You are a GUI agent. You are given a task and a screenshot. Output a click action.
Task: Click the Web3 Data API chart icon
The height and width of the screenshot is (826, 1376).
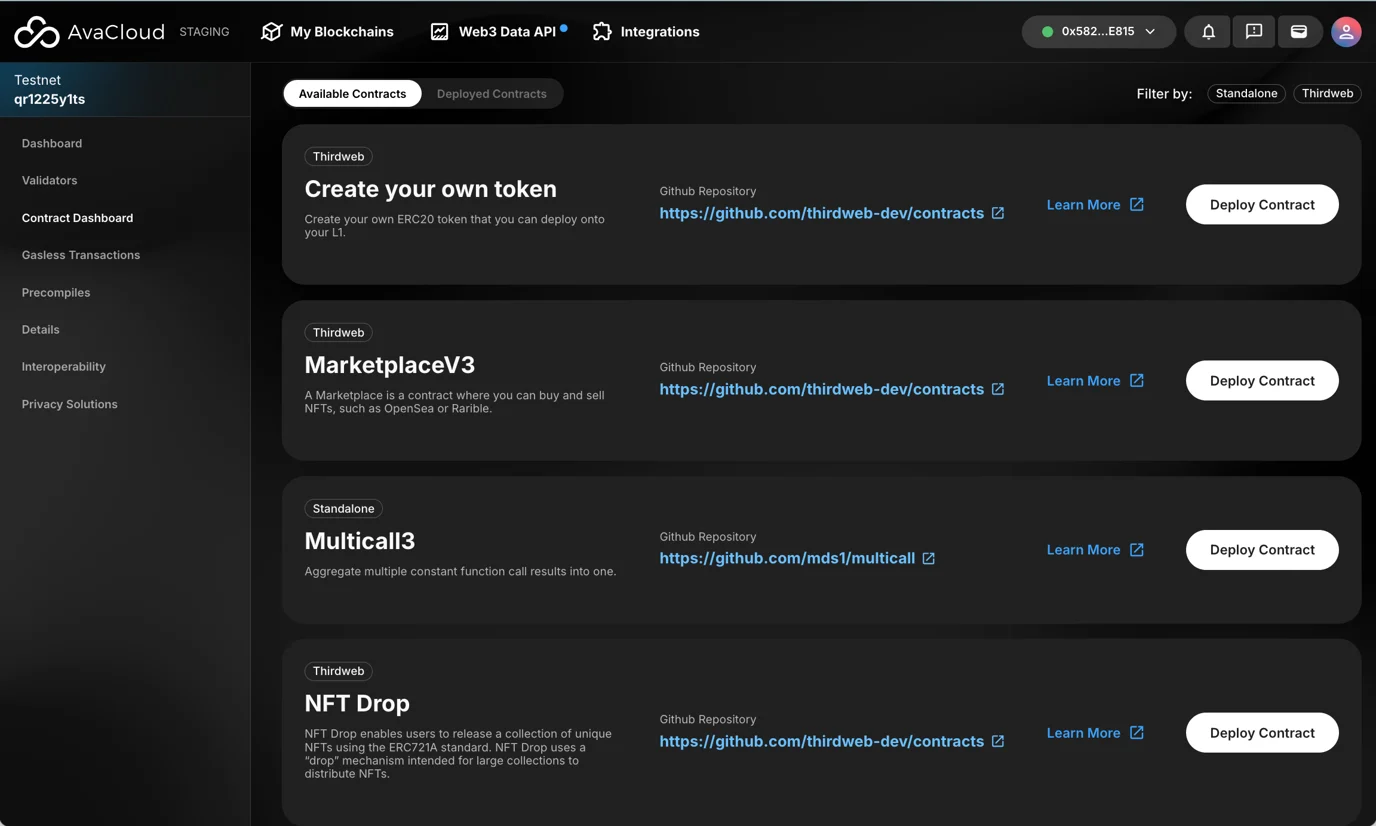click(439, 32)
